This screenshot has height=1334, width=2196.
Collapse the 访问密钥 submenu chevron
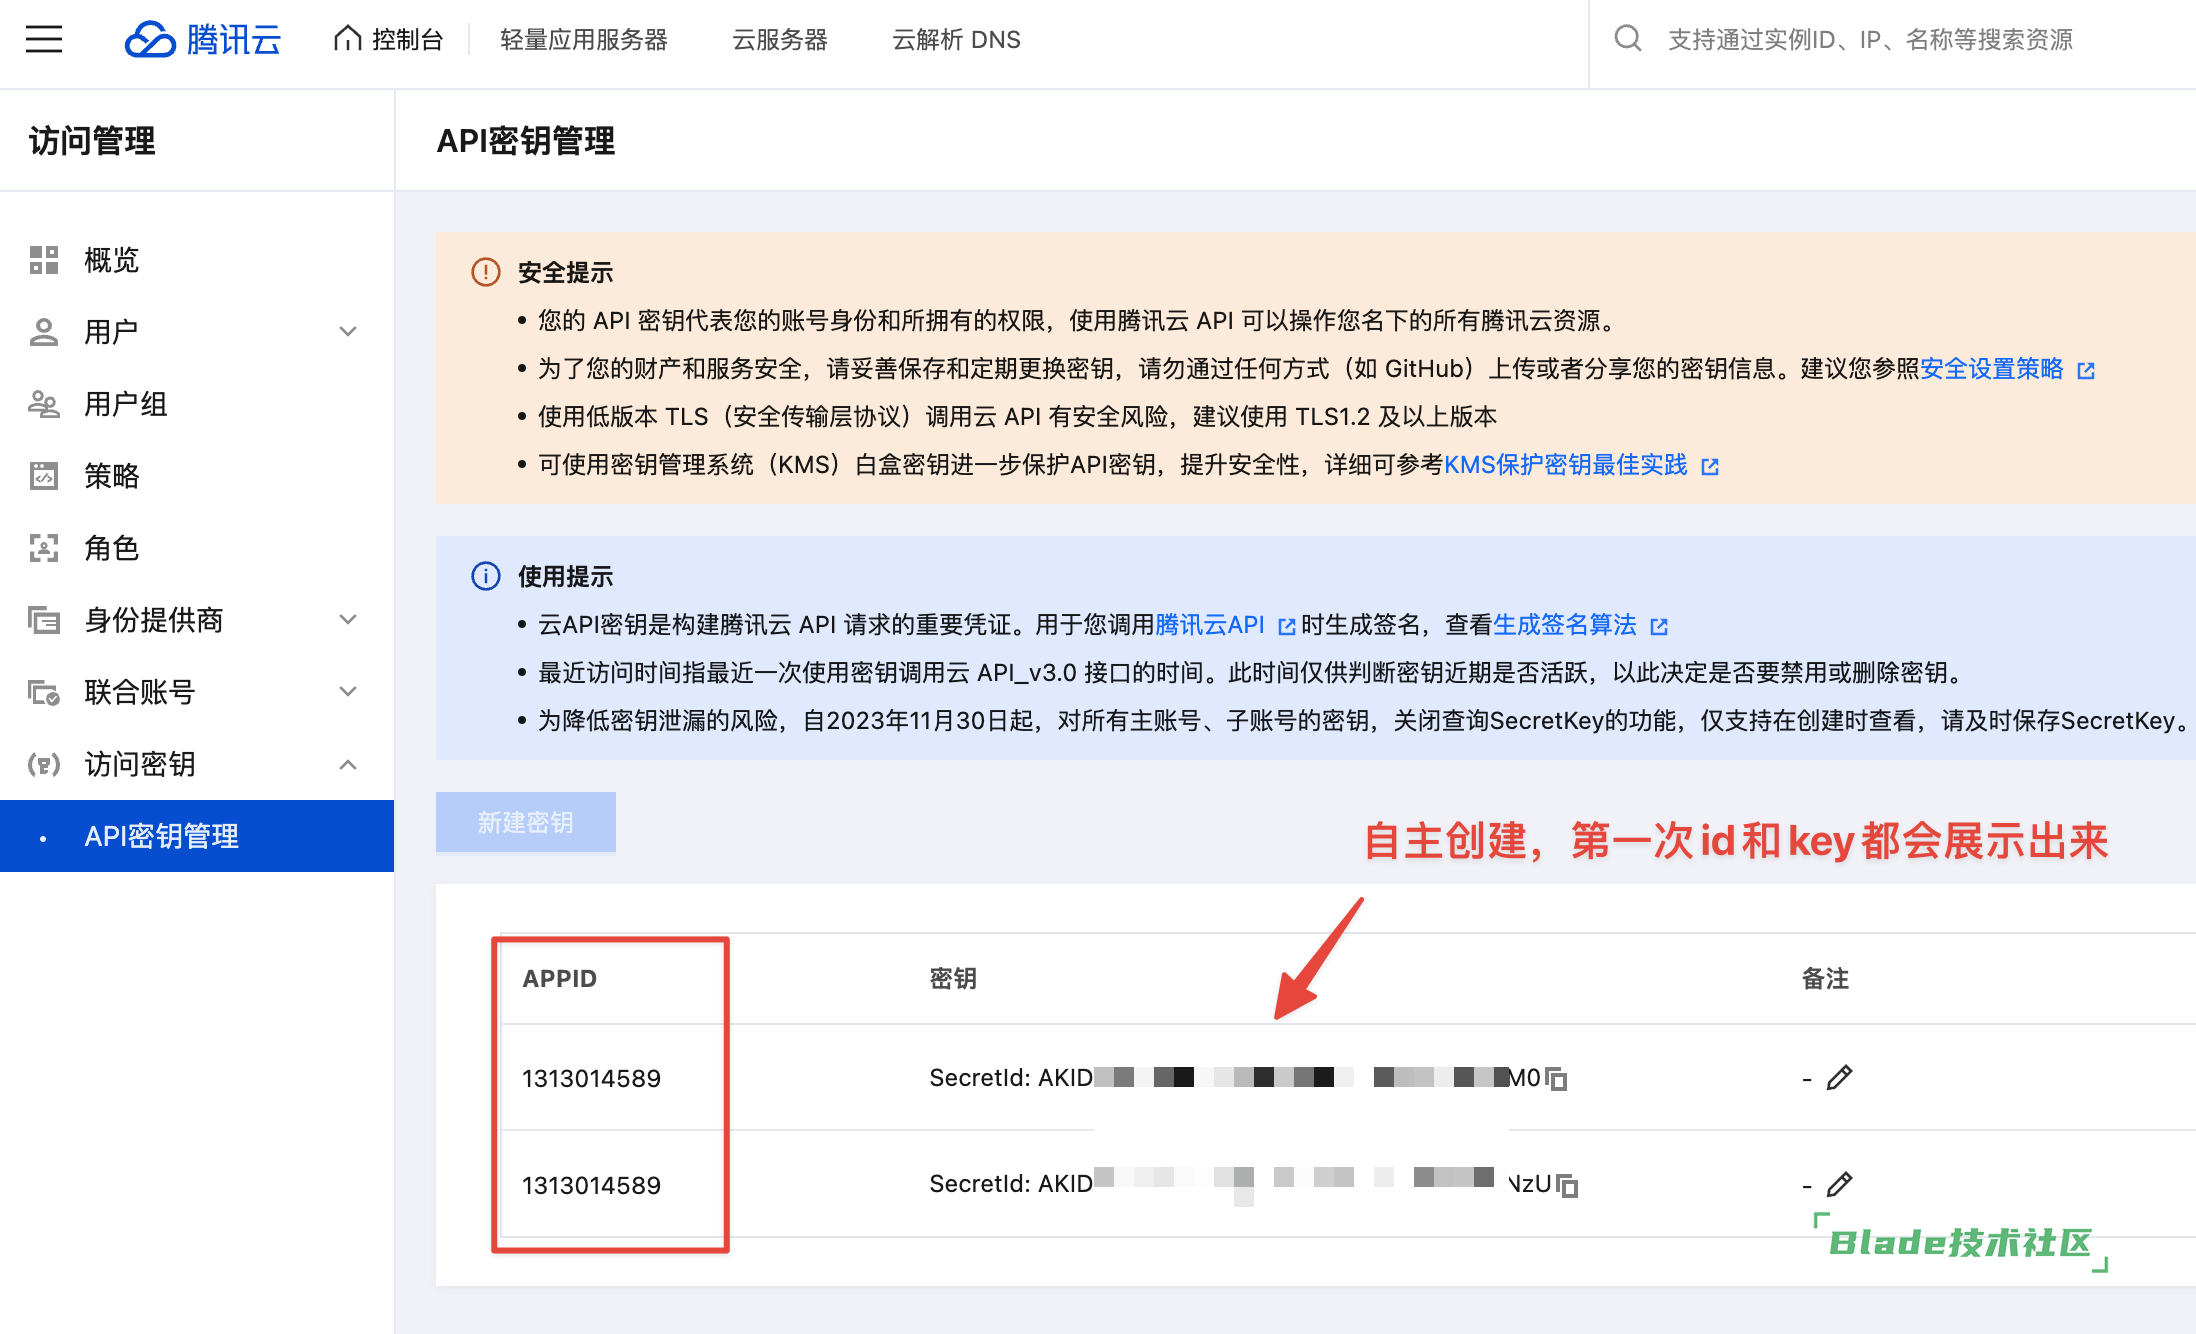coord(348,764)
